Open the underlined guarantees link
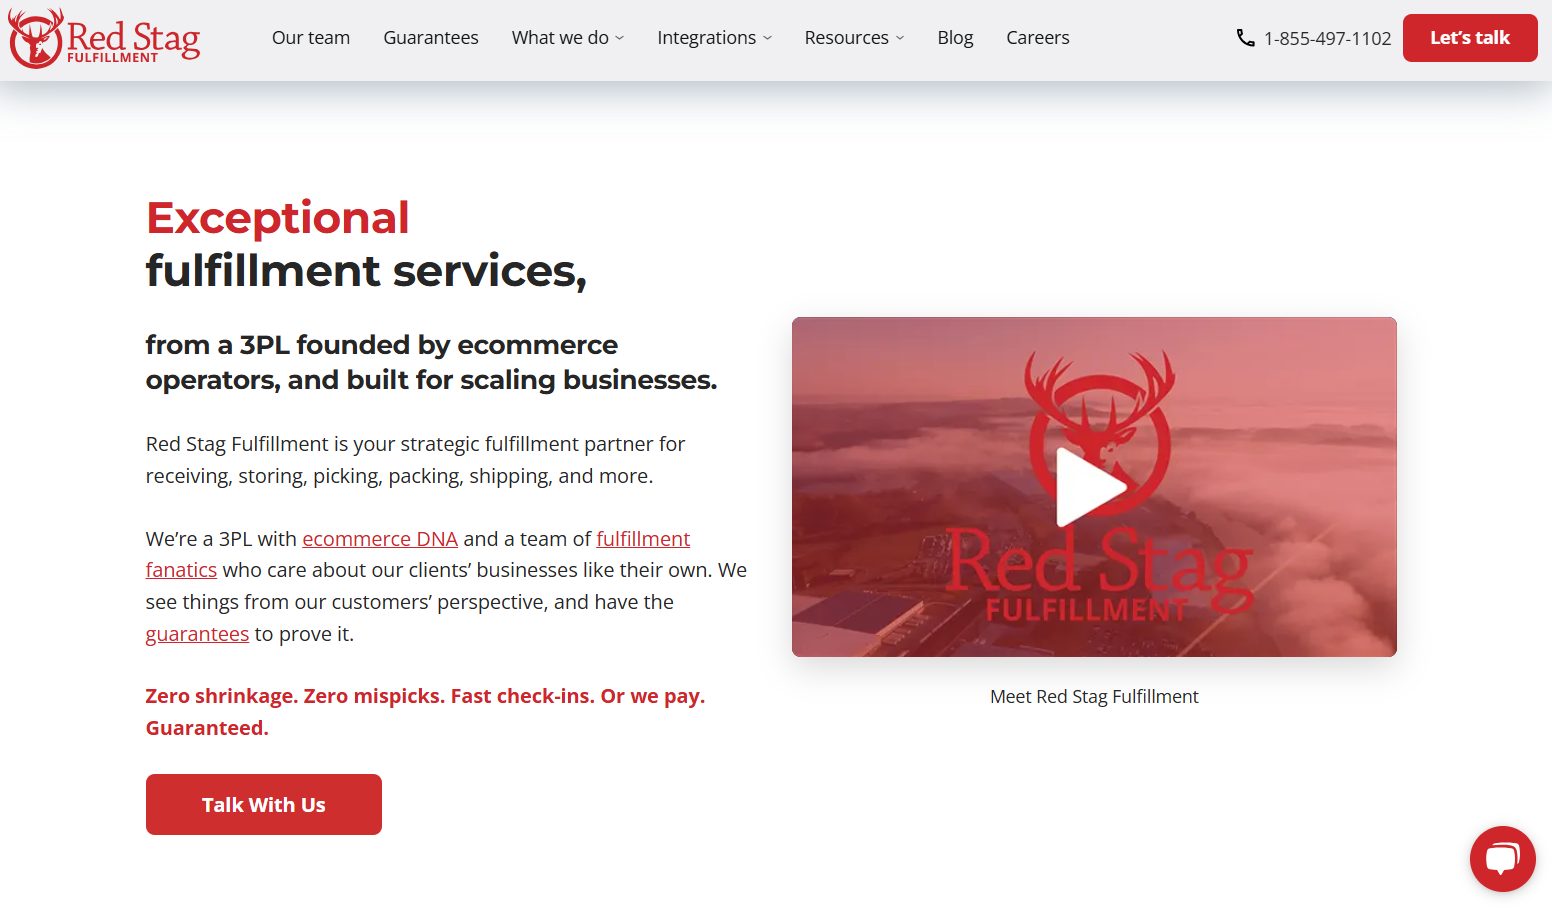This screenshot has height=908, width=1552. click(197, 633)
